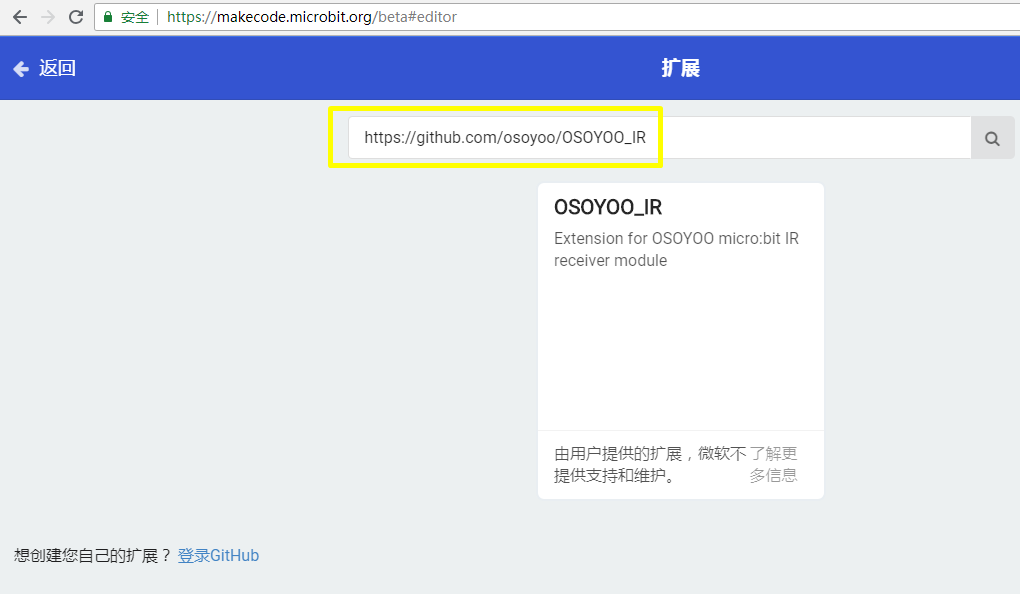Click the makecode.microbit.org URL in the address bar

312,17
